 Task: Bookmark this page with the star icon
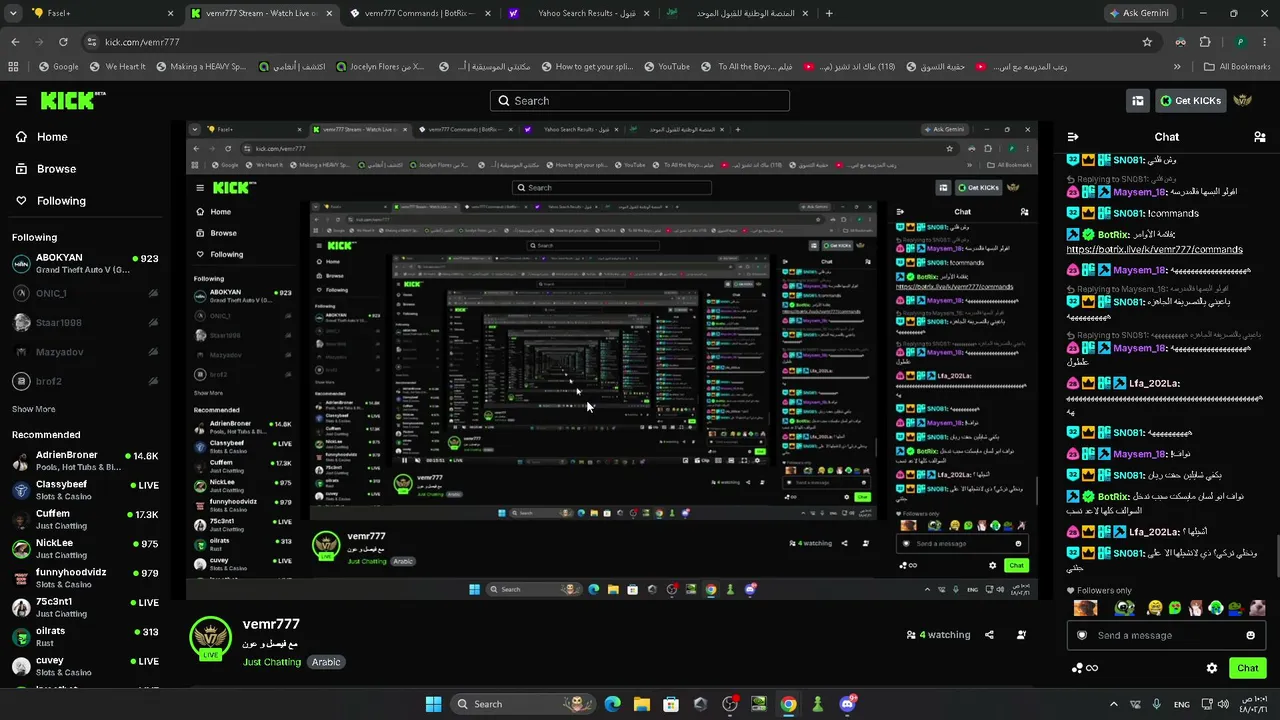(1147, 42)
